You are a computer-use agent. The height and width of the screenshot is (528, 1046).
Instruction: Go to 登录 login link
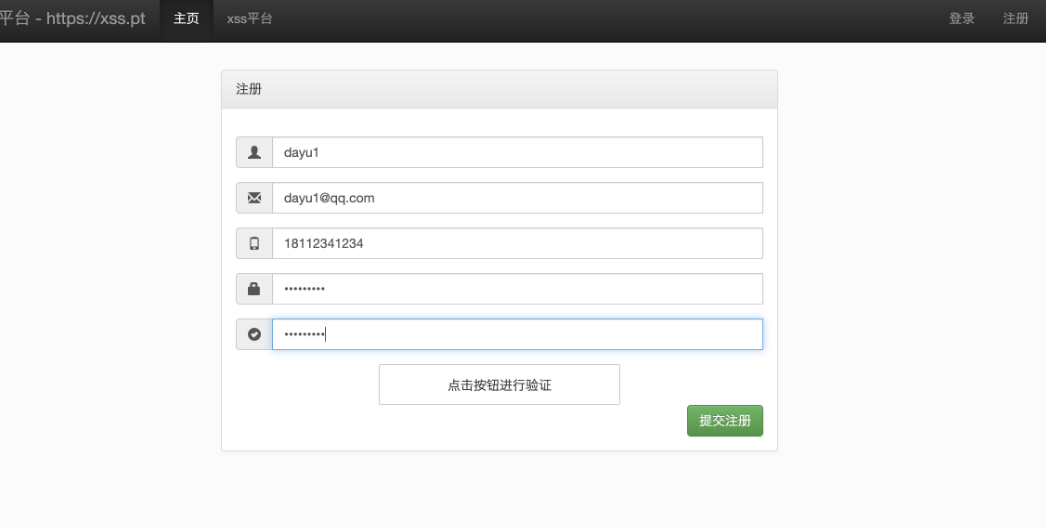(962, 19)
